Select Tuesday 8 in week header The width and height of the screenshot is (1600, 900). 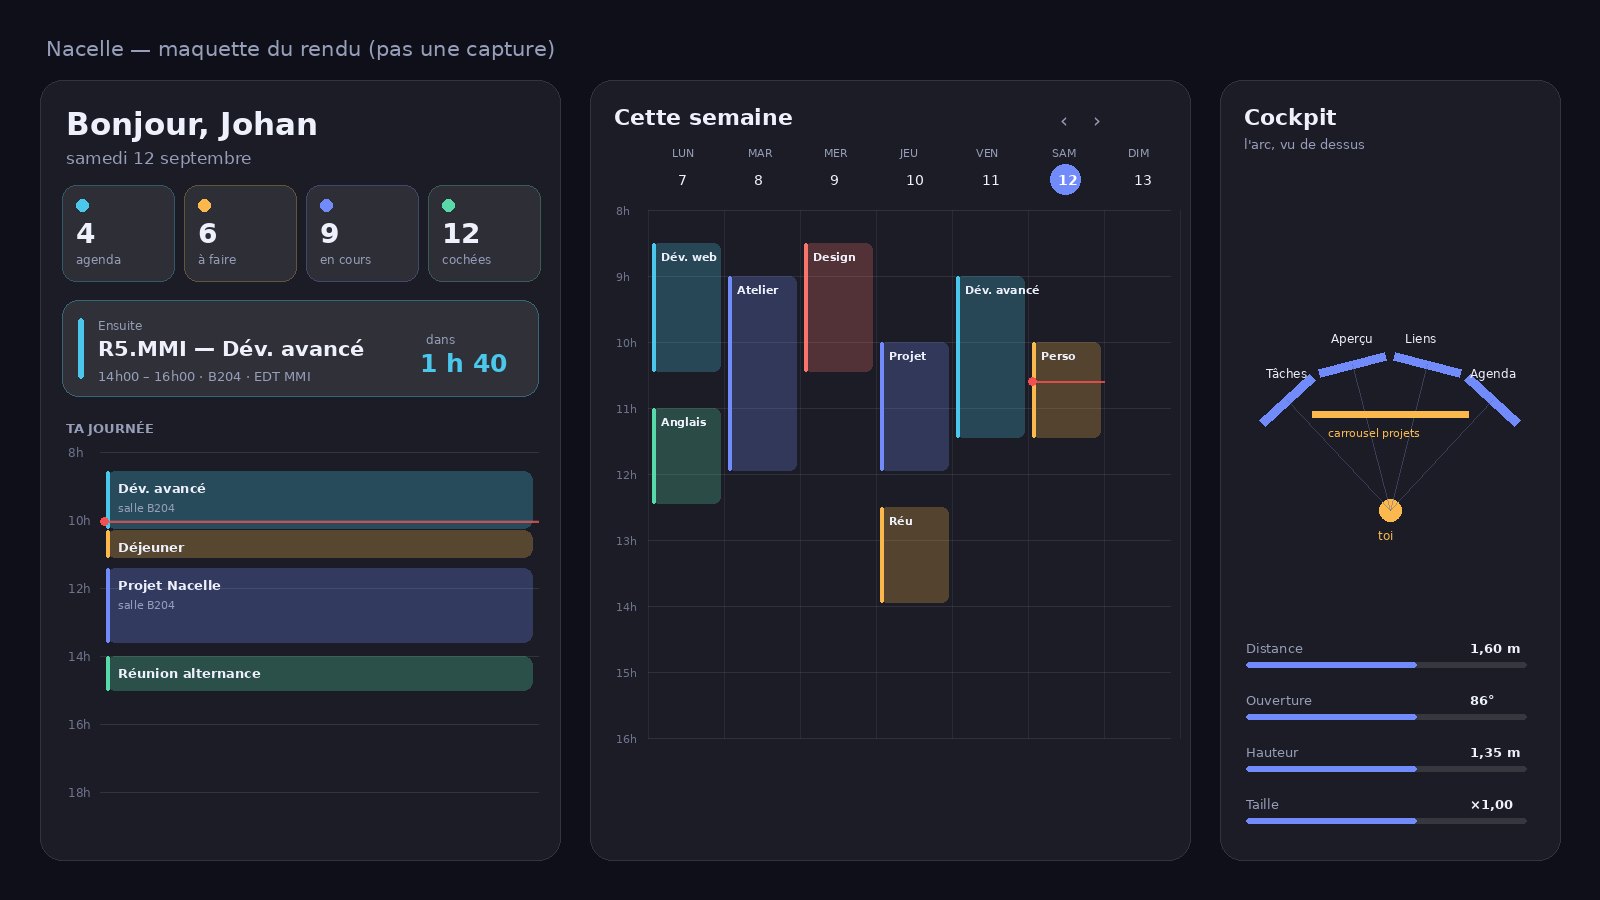click(x=759, y=180)
